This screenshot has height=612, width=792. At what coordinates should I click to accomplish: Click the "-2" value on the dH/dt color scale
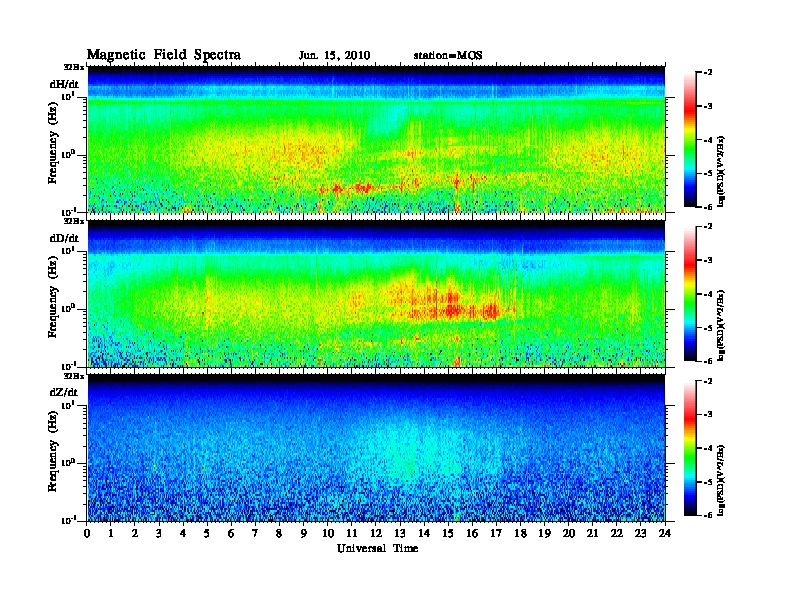click(x=708, y=73)
